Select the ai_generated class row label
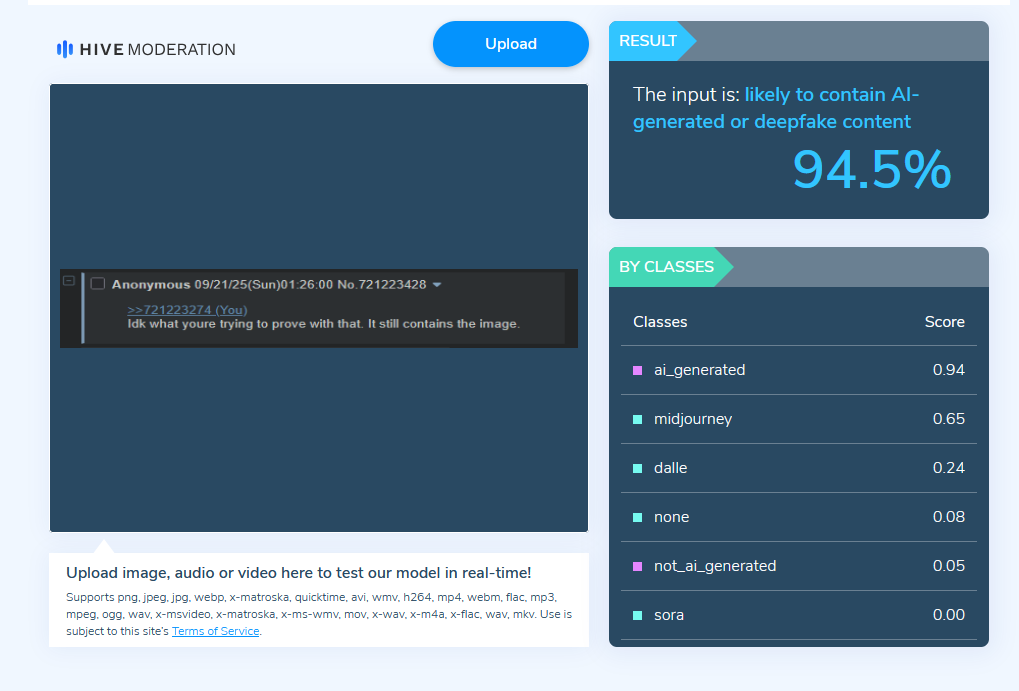Image resolution: width=1019 pixels, height=691 pixels. click(x=699, y=370)
